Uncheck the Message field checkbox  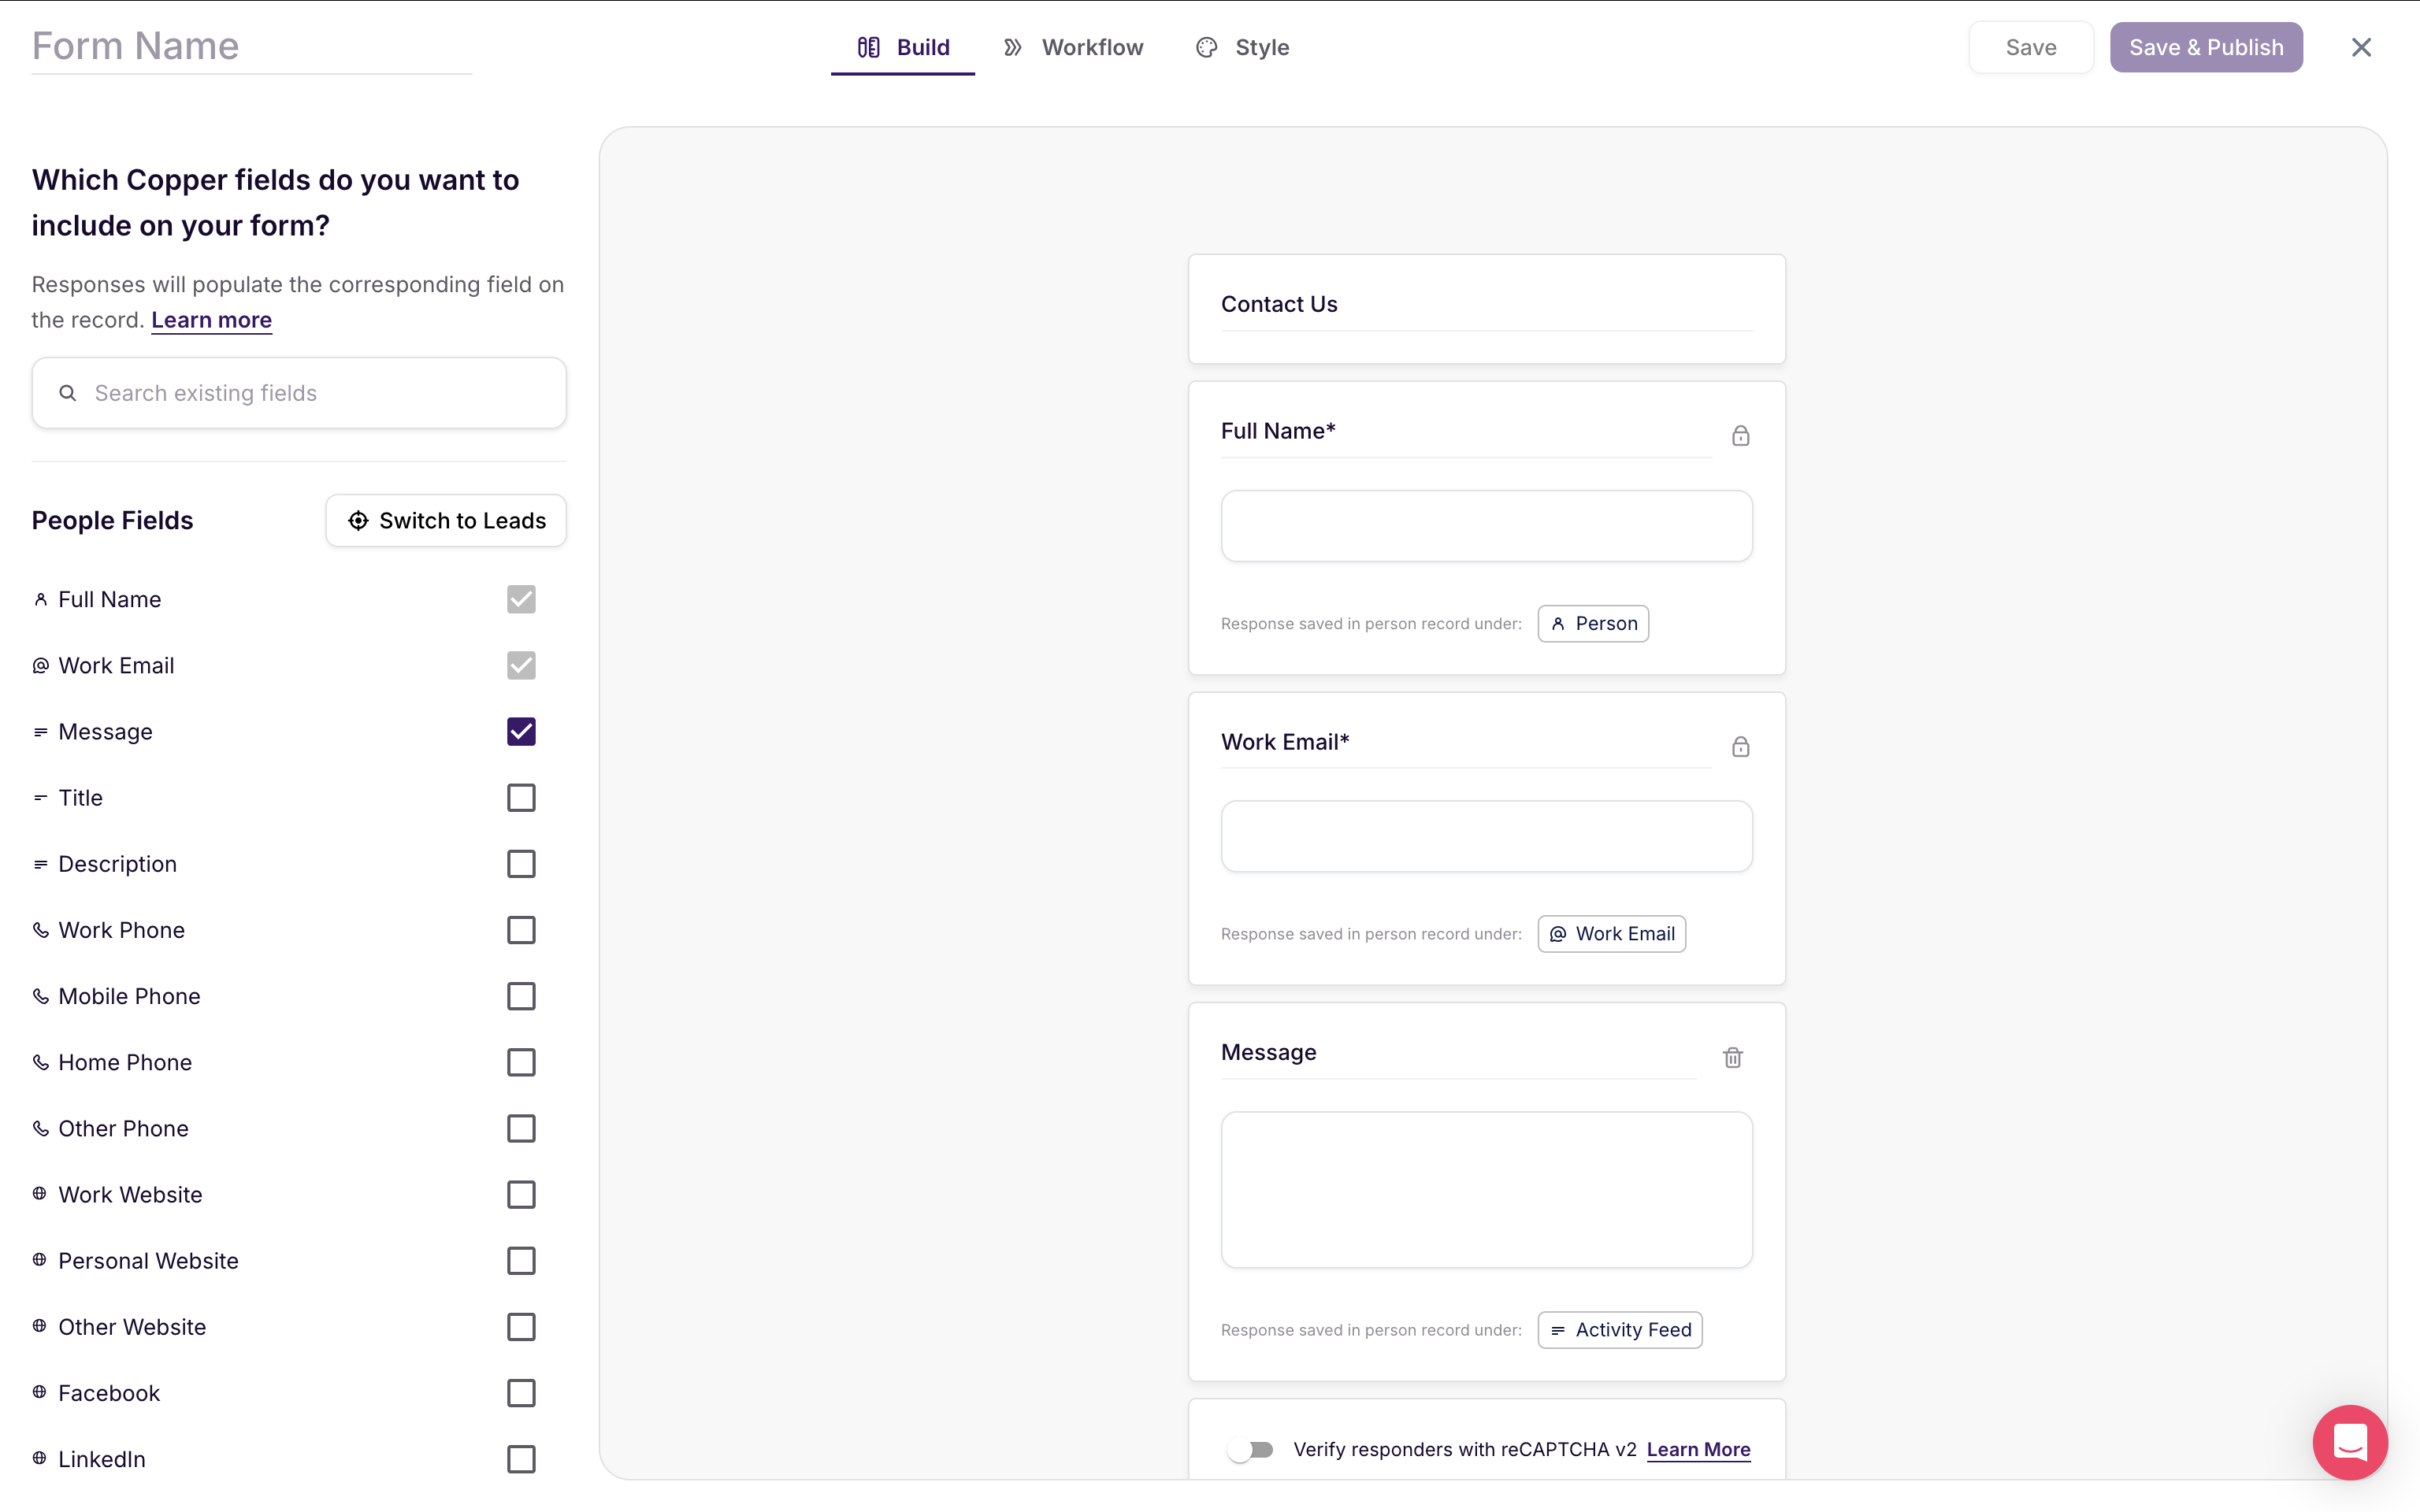click(521, 732)
